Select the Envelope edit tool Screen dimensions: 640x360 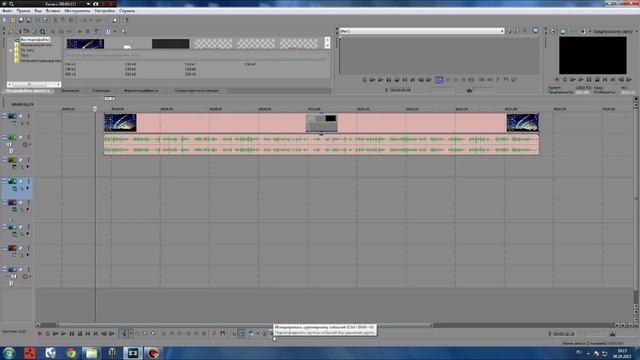(x=138, y=333)
